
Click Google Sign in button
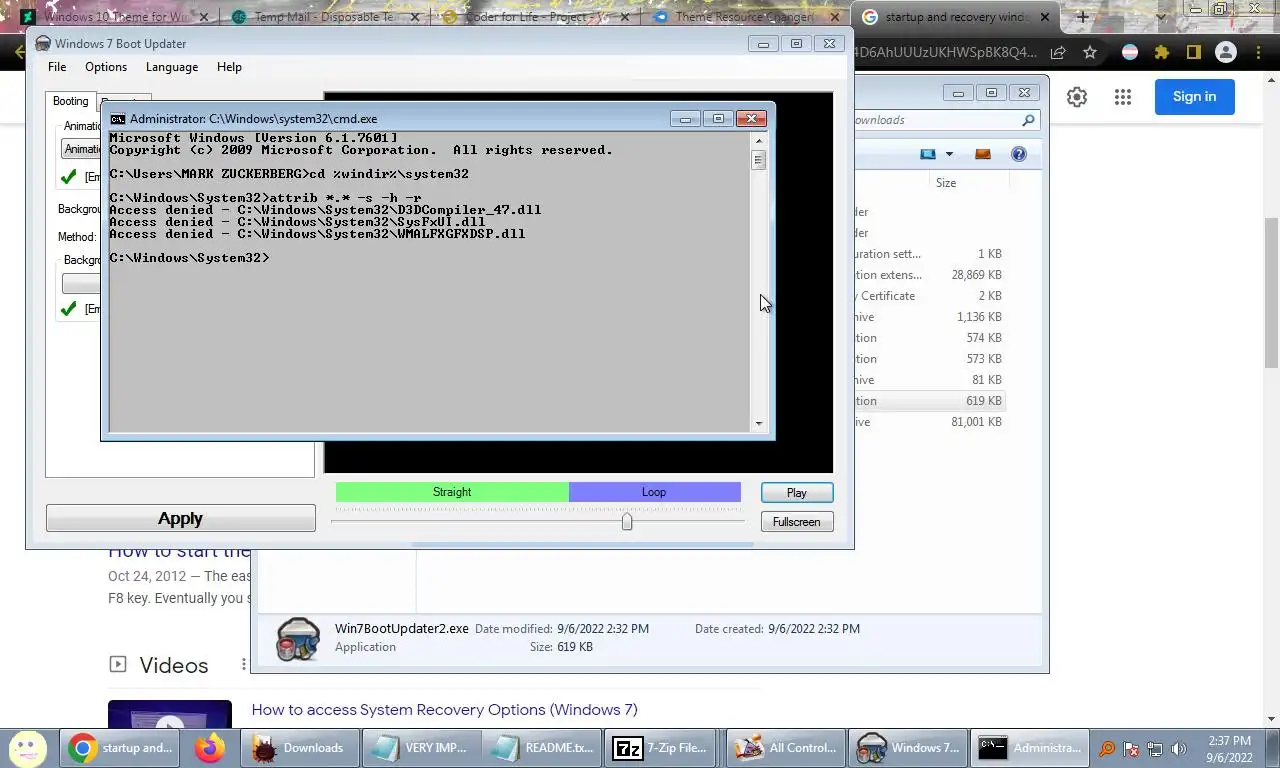point(1194,97)
